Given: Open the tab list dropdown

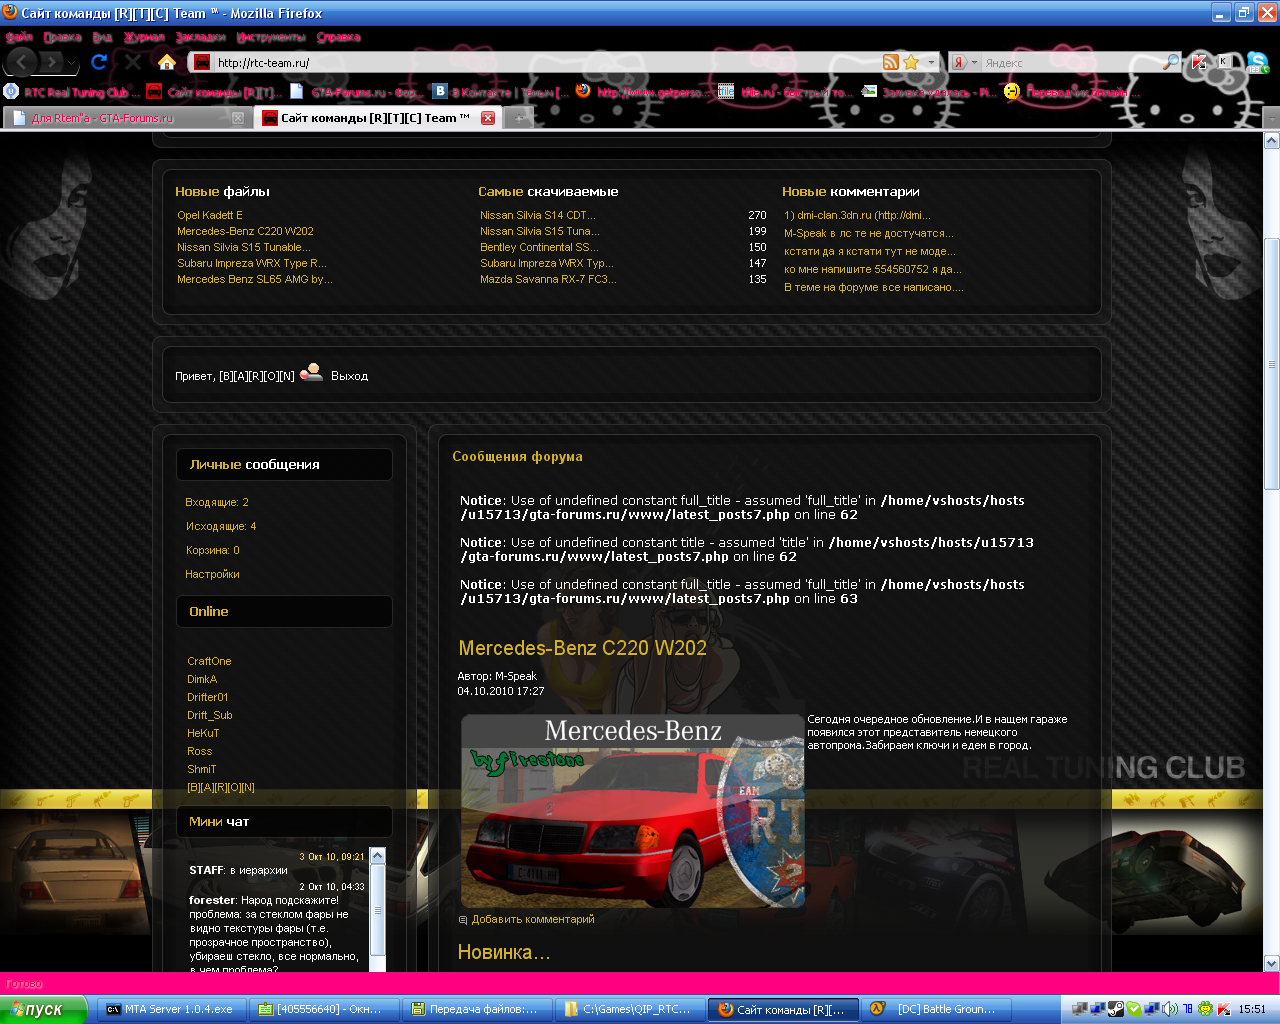Looking at the screenshot, I should (1271, 118).
